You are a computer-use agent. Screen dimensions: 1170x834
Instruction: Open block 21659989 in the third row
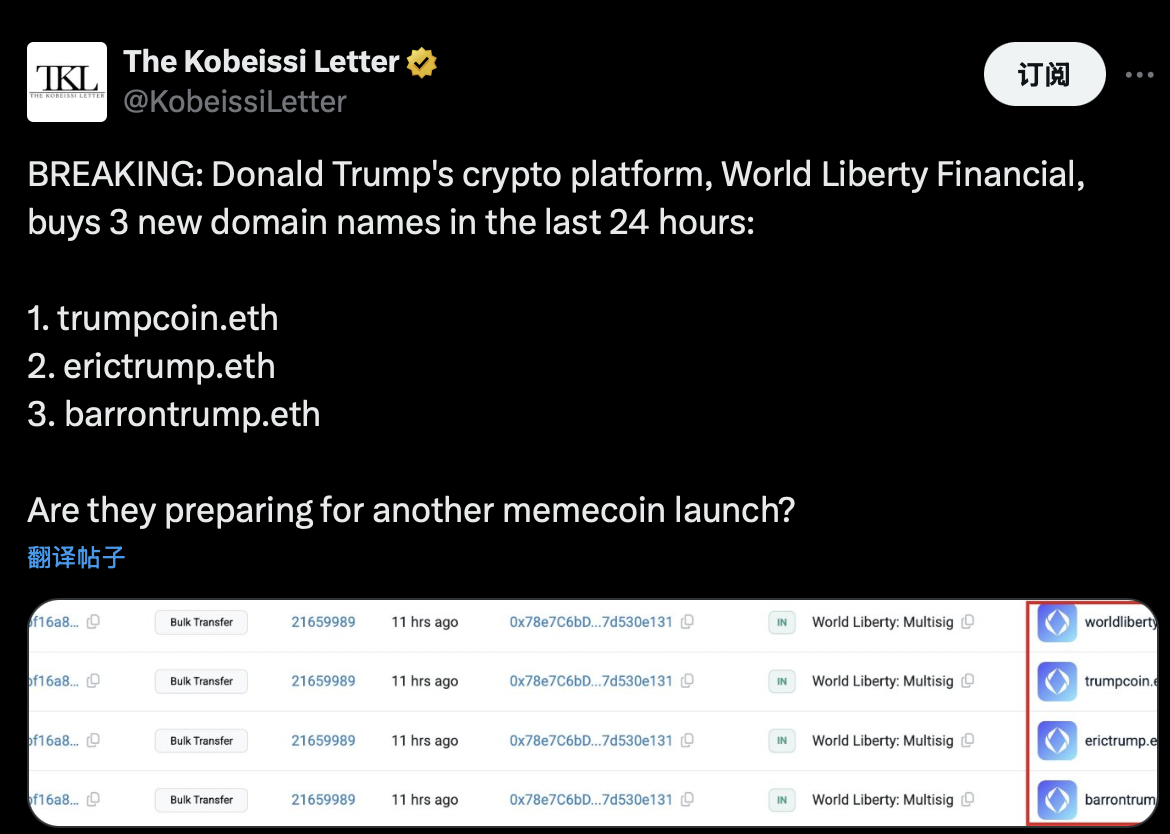(x=323, y=741)
